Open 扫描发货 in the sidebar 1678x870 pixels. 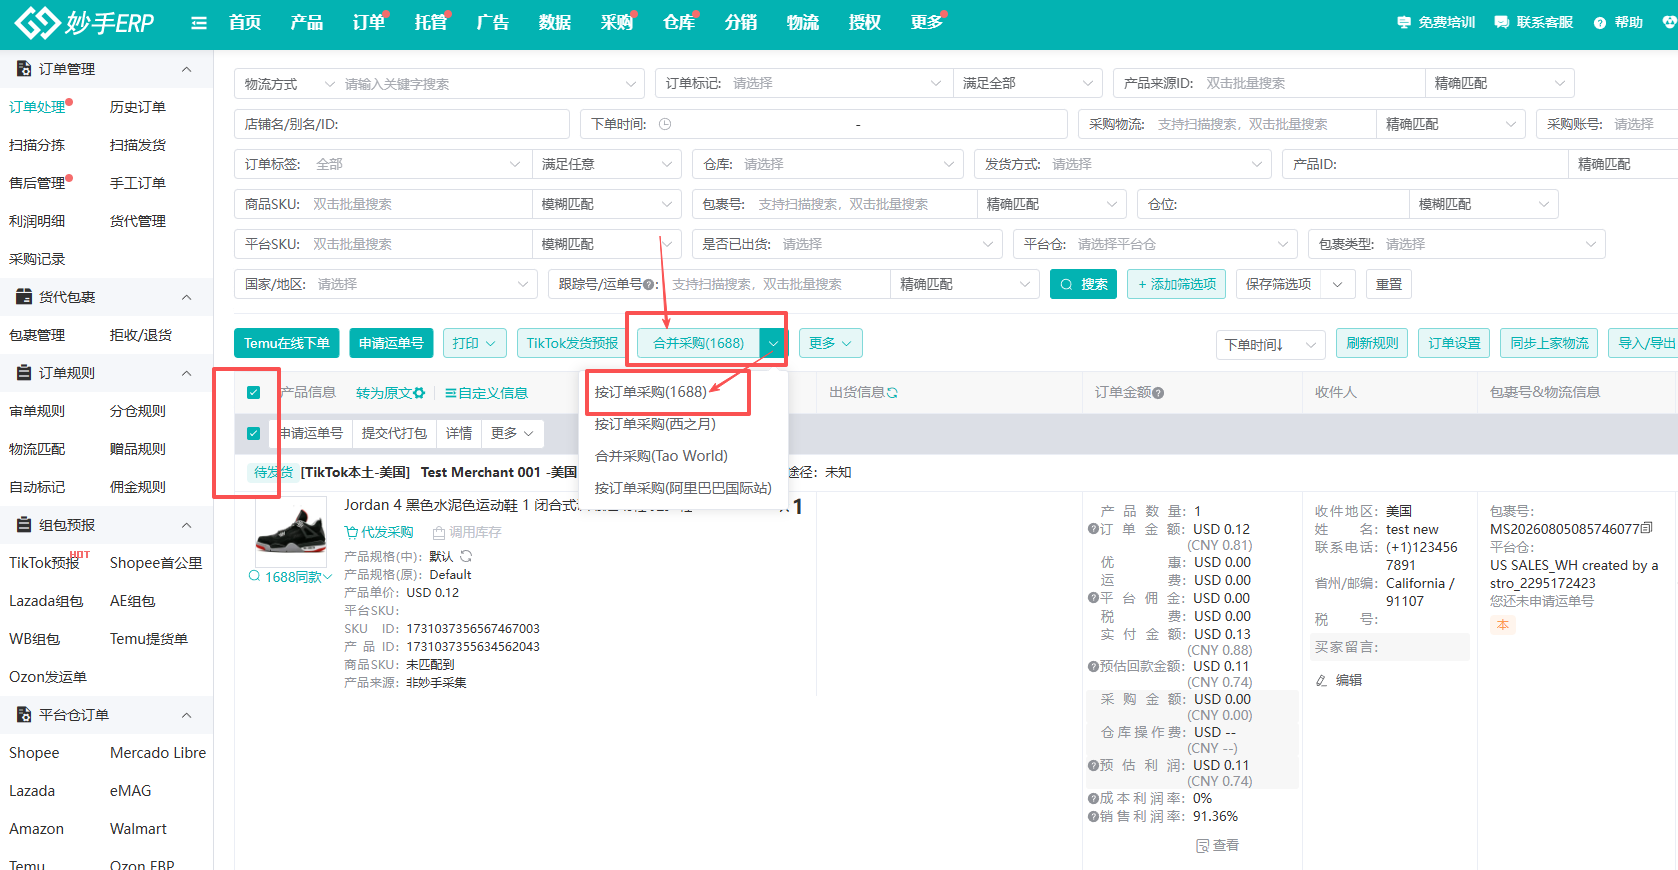[x=138, y=145]
